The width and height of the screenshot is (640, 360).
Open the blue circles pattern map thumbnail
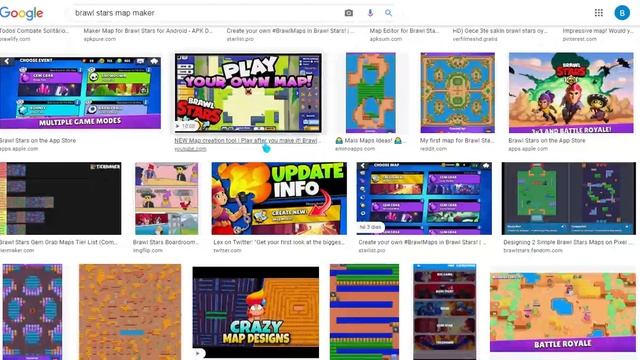[32, 312]
